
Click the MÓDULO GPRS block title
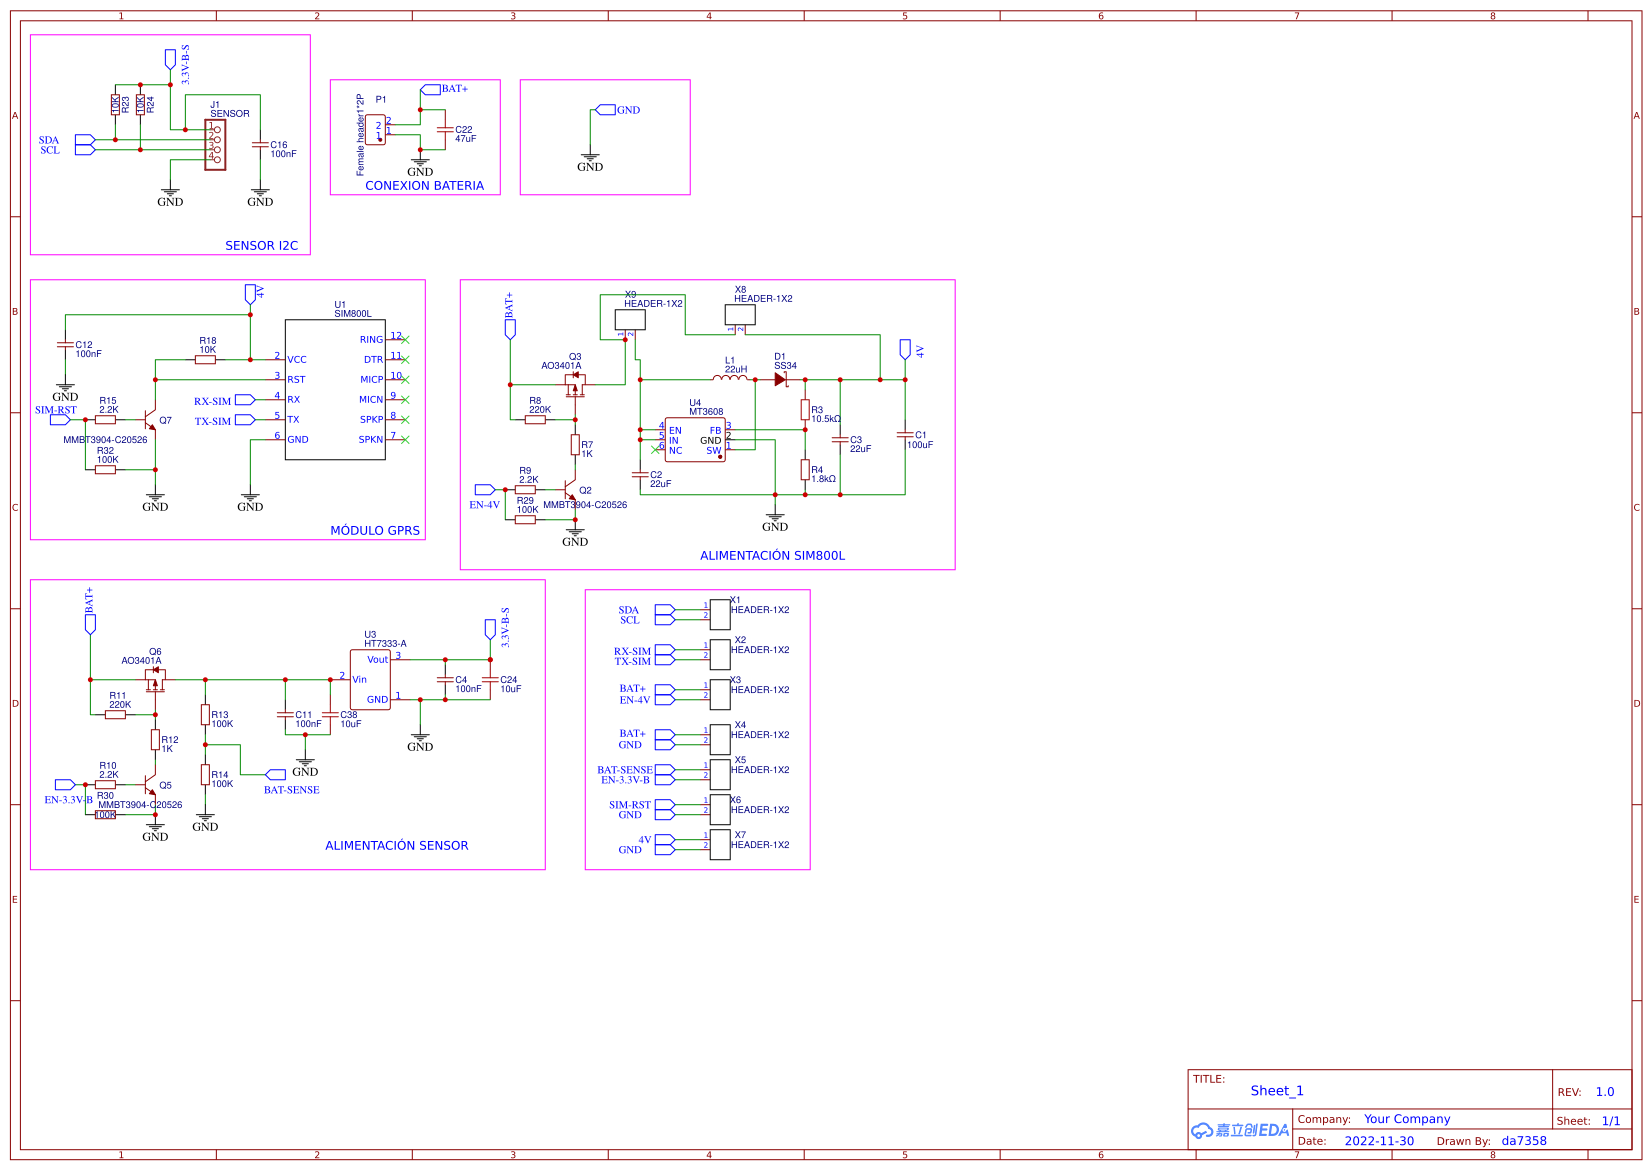pyautogui.click(x=375, y=531)
